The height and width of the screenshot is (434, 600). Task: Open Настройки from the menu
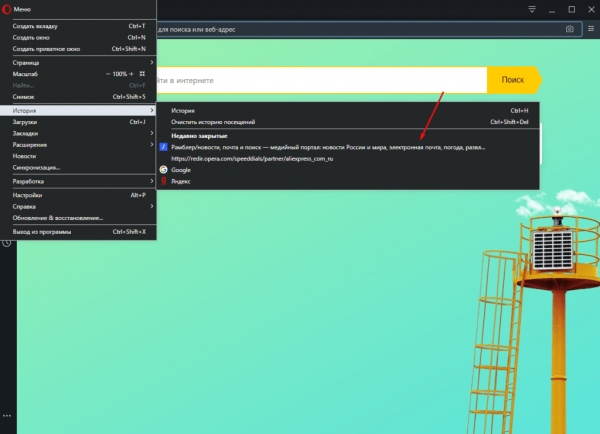point(78,195)
